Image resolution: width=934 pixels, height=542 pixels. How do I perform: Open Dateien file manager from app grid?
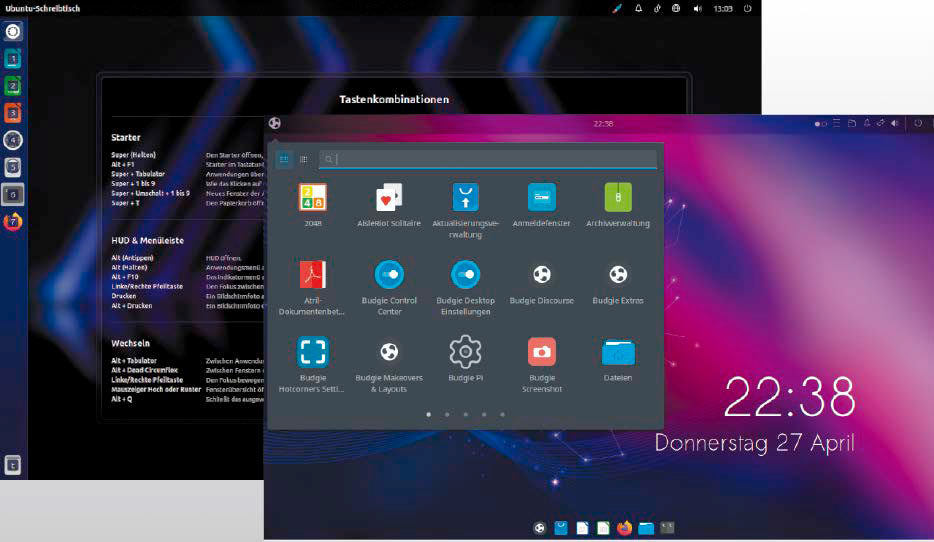618,359
